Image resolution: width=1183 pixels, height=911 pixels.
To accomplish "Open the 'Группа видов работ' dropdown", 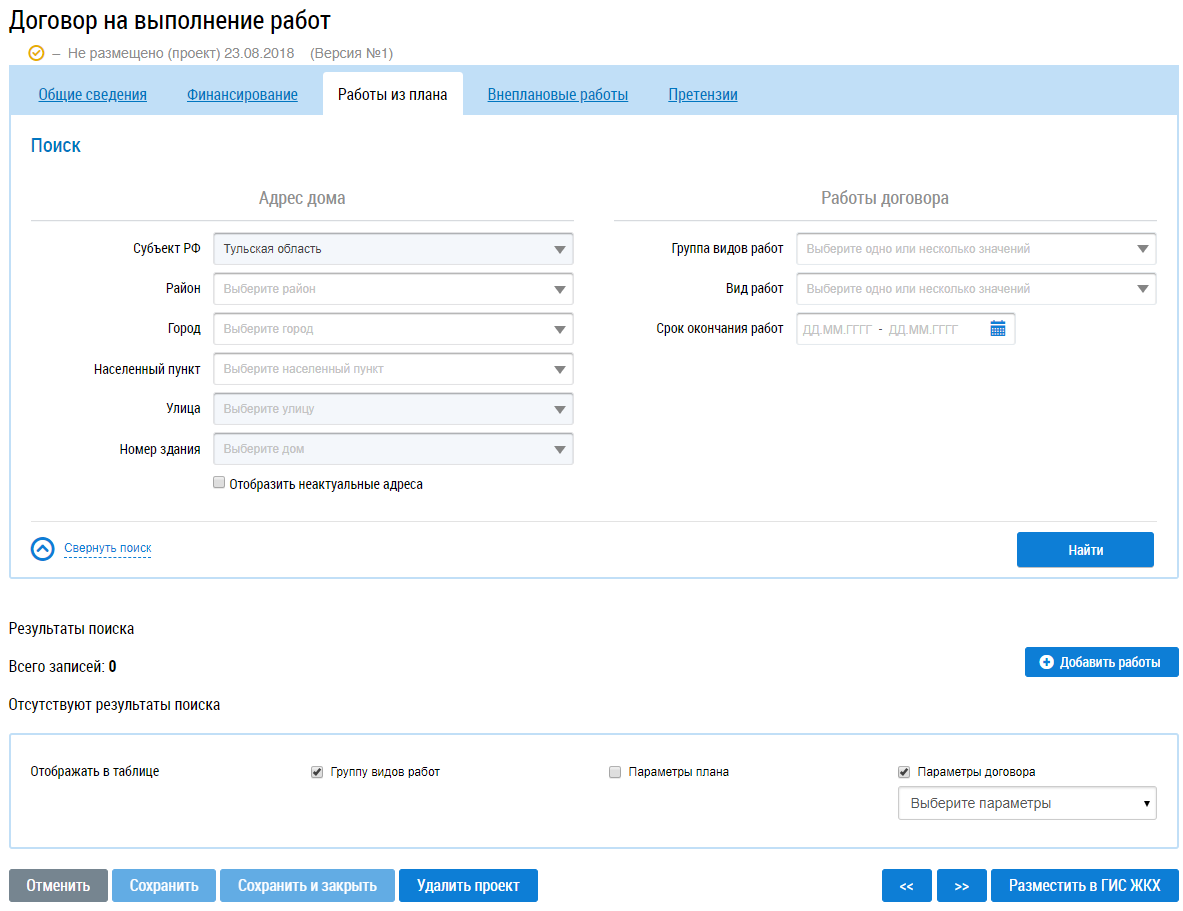I will pos(975,249).
